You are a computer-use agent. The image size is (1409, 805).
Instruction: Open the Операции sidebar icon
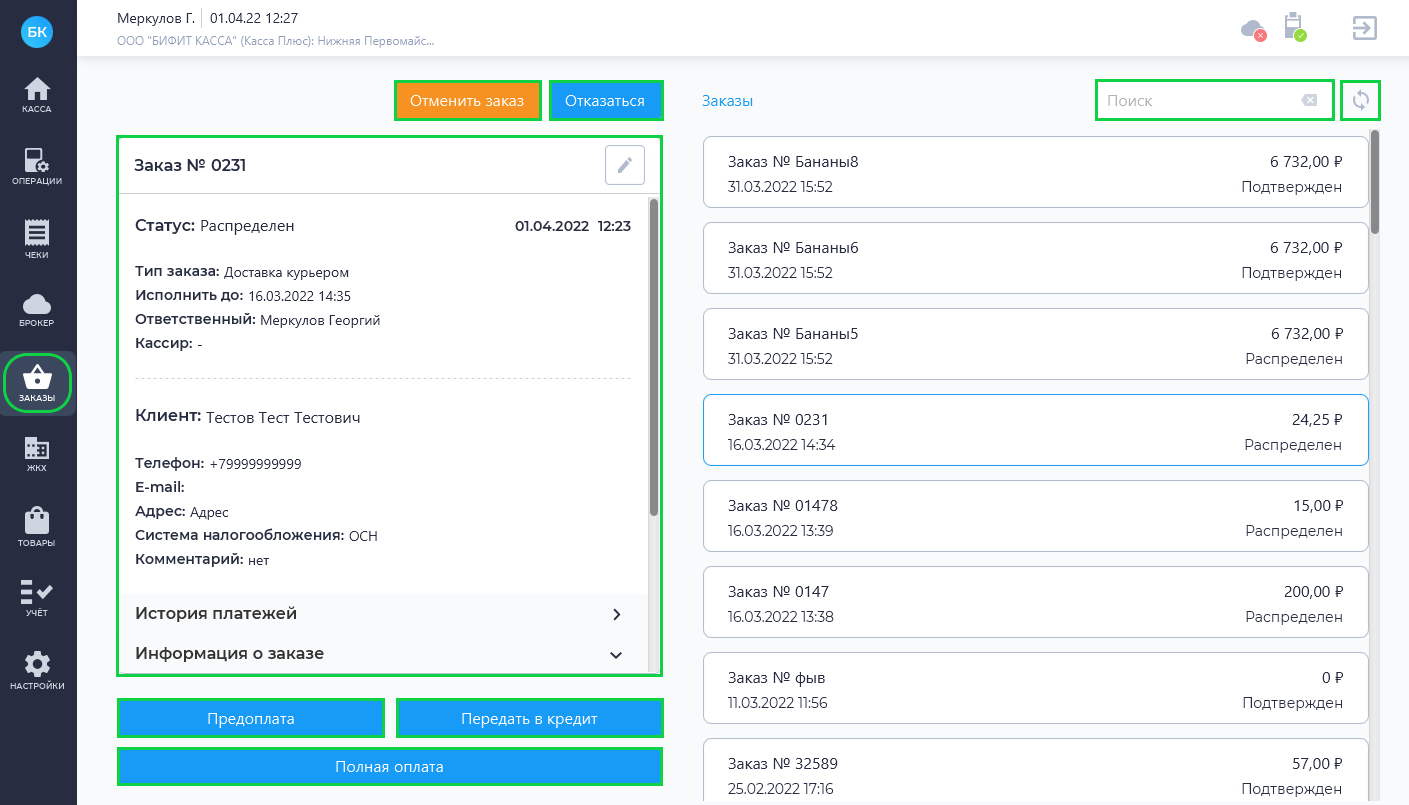tap(37, 166)
